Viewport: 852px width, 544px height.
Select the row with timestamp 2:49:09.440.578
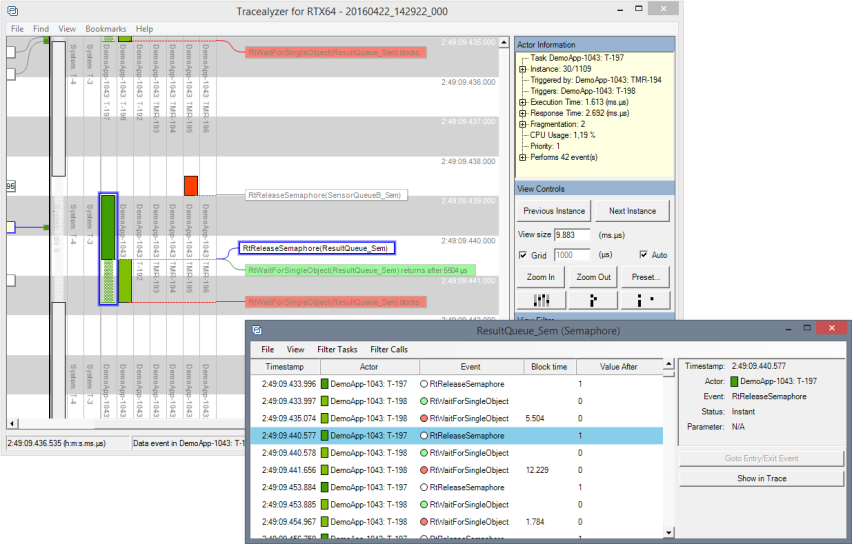[456, 453]
